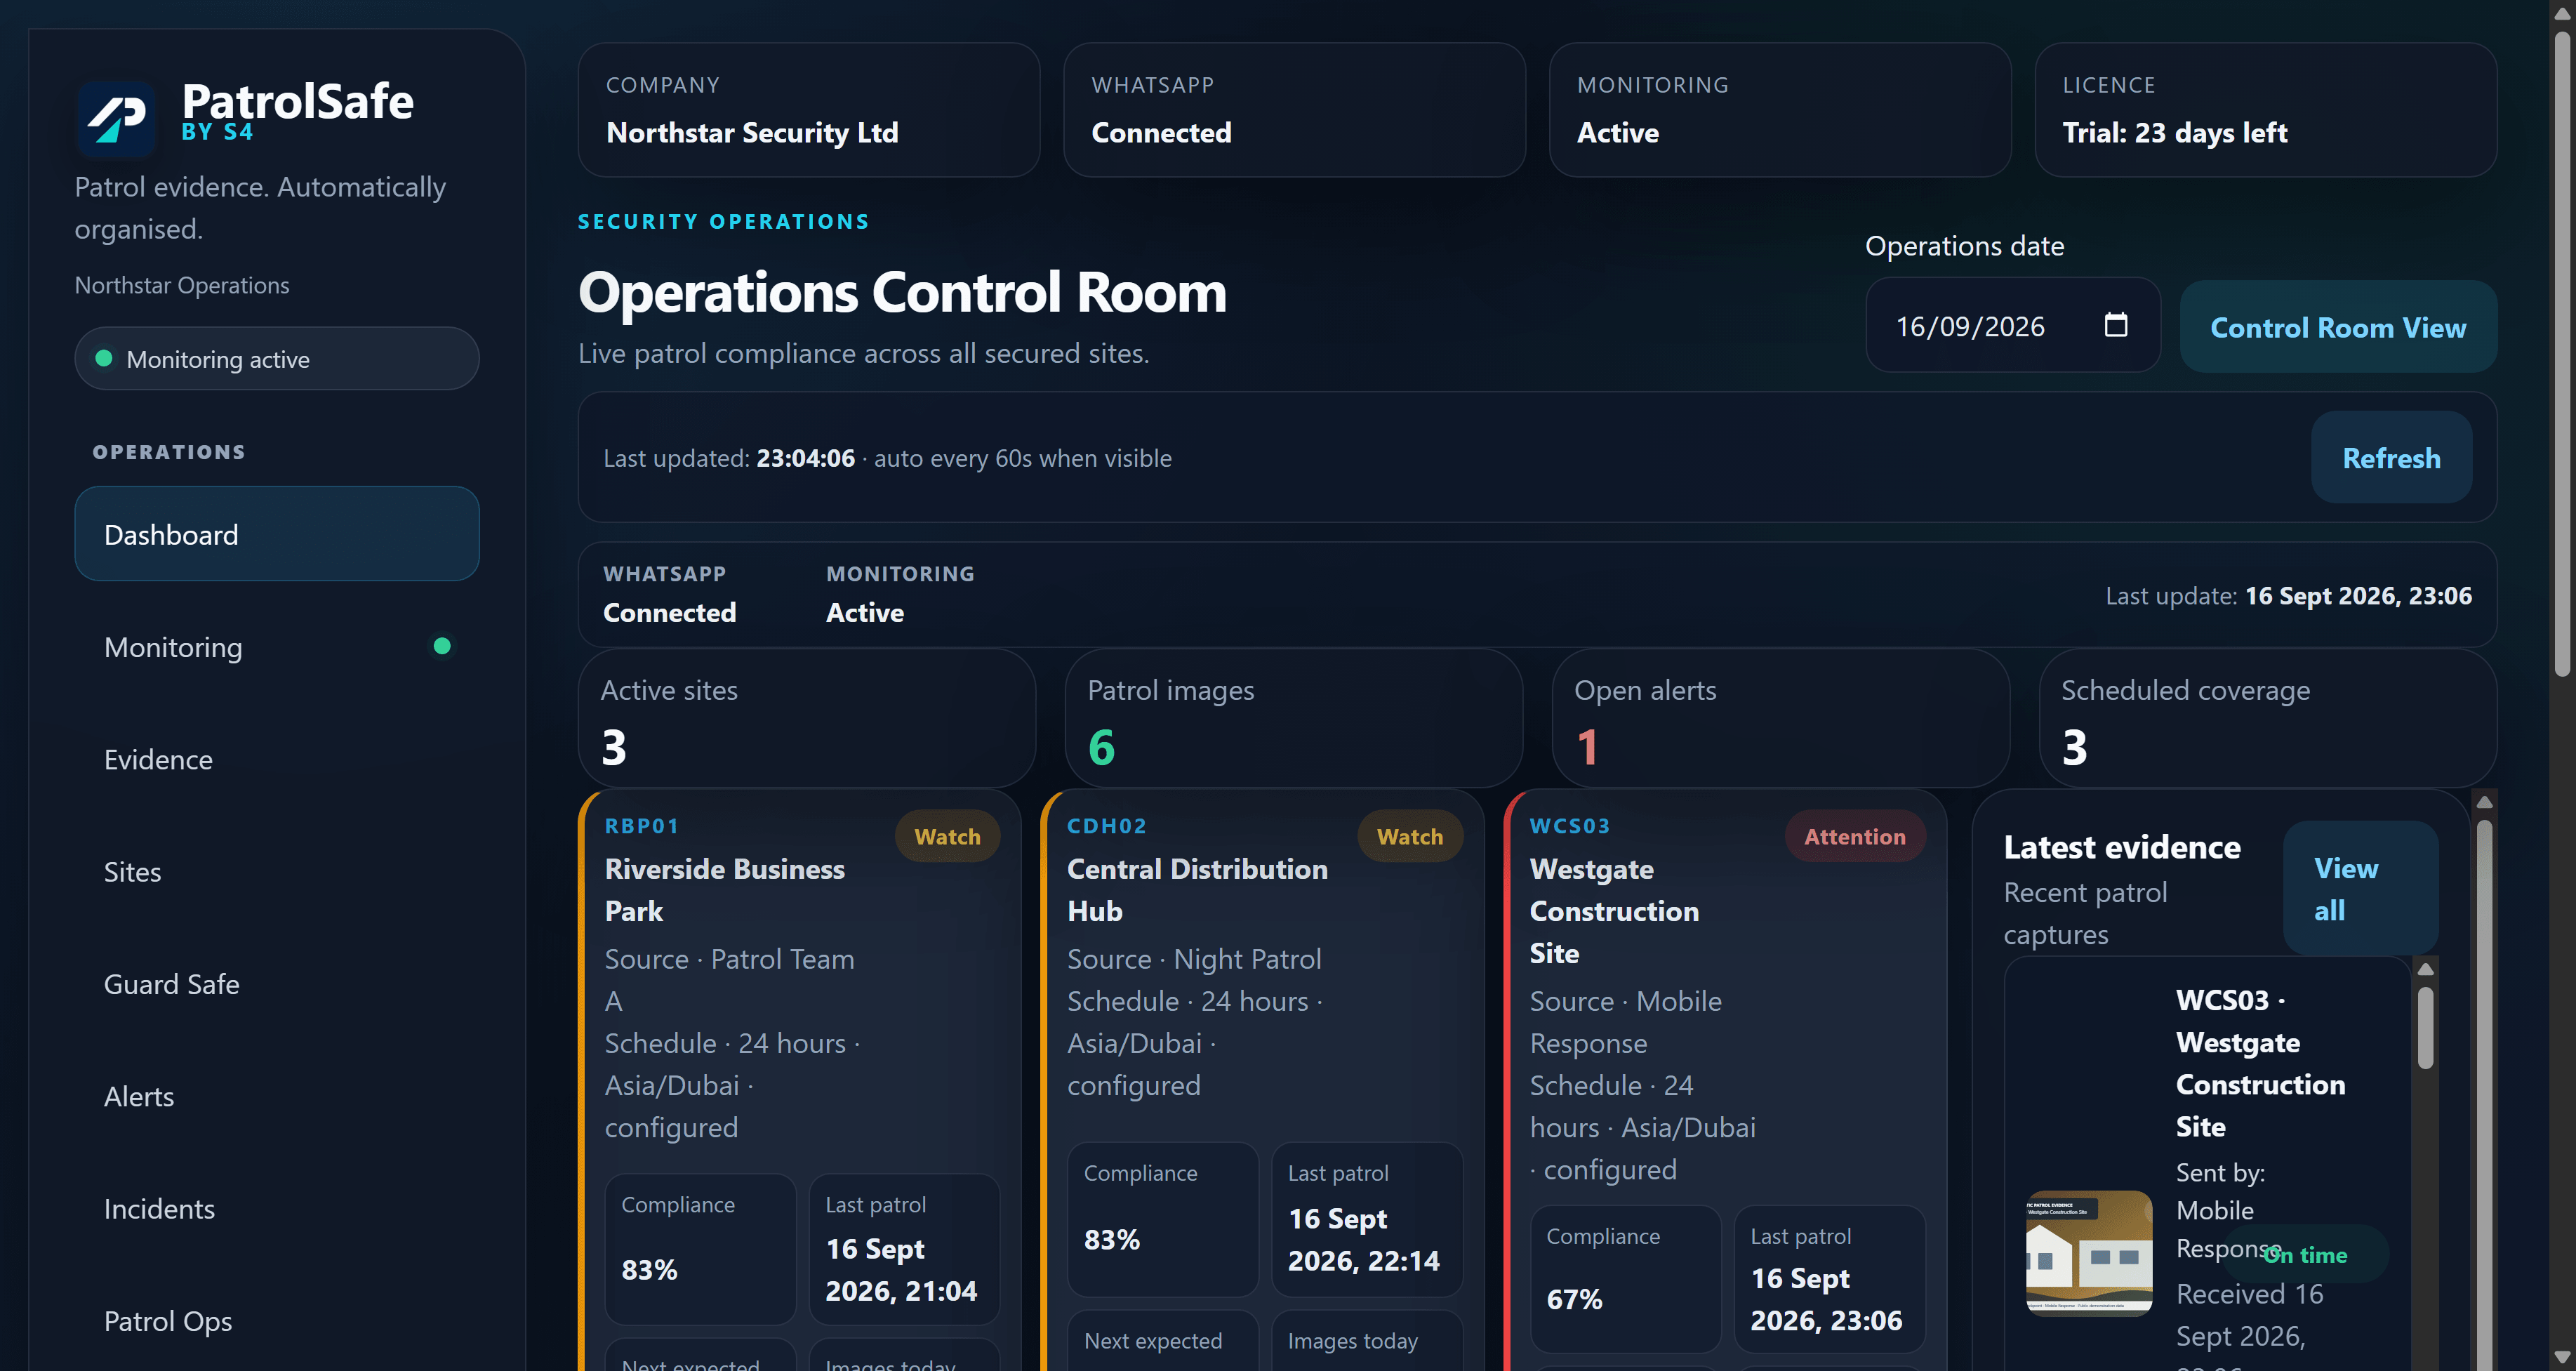This screenshot has height=1371, width=2576.
Task: Click the Scheduled coverage stat card
Action: [2268, 718]
